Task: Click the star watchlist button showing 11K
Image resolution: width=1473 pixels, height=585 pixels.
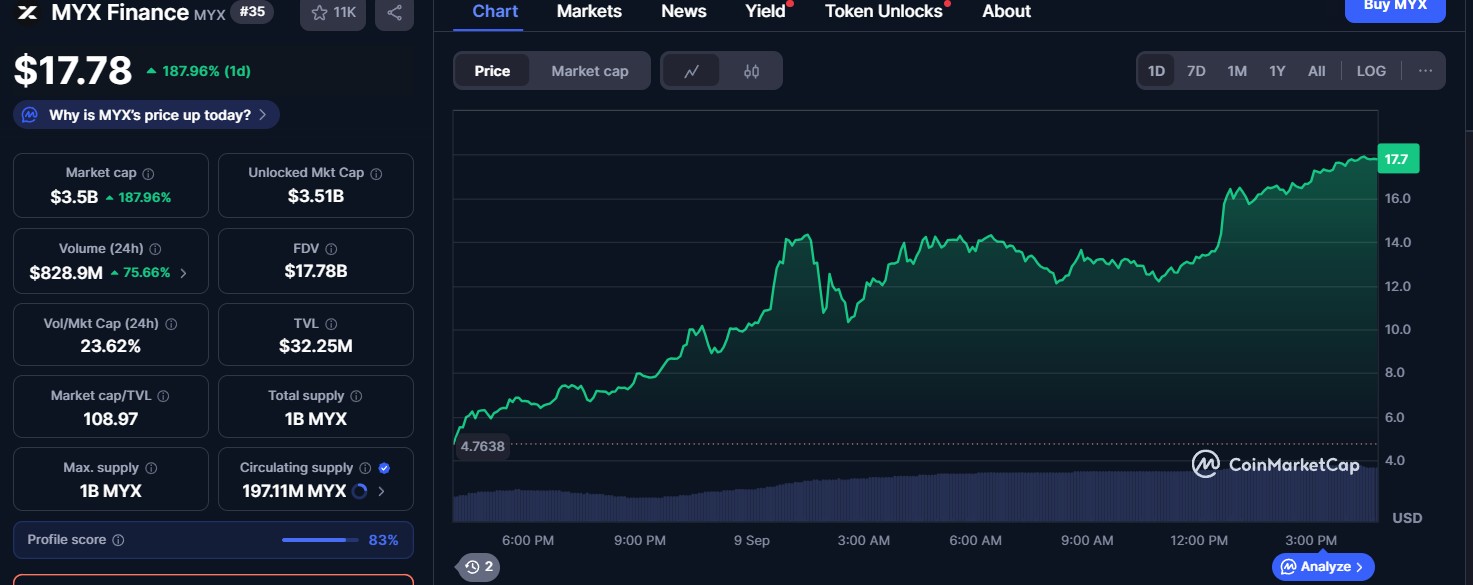Action: pos(333,13)
